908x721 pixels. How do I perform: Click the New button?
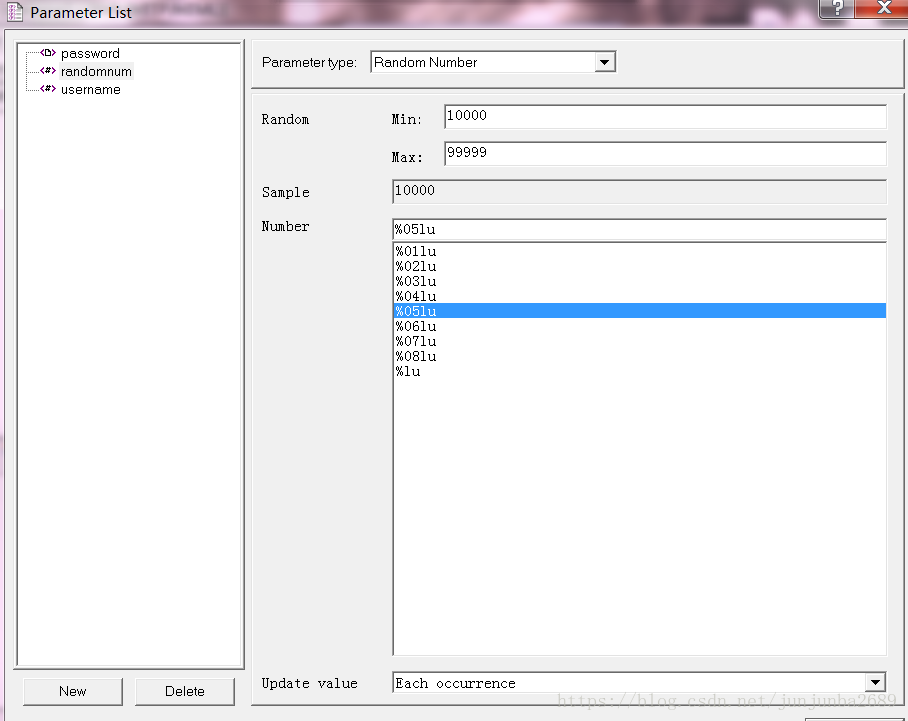coord(73,691)
